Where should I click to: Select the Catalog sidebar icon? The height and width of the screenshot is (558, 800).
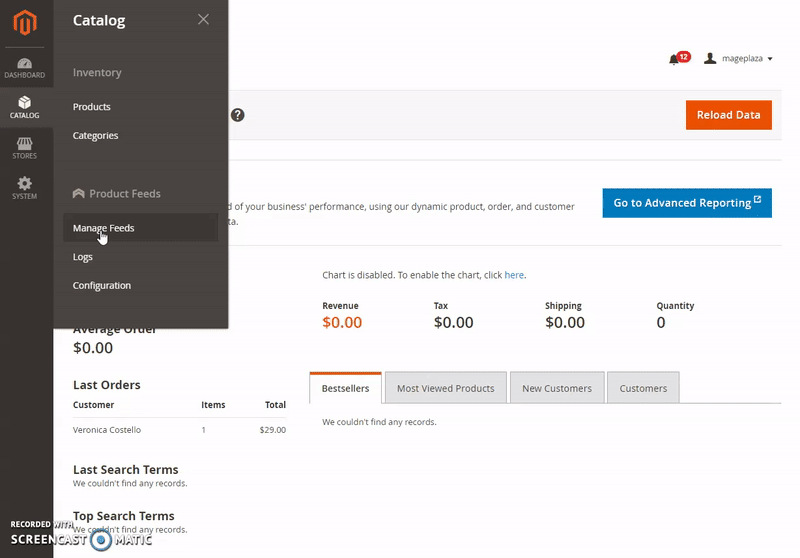click(x=25, y=108)
